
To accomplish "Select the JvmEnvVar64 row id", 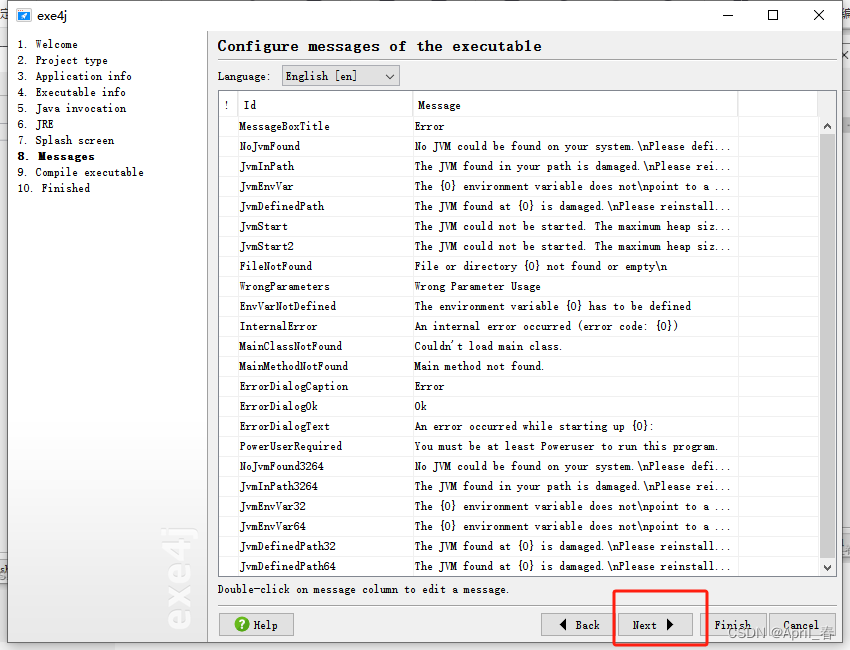I will [x=272, y=526].
